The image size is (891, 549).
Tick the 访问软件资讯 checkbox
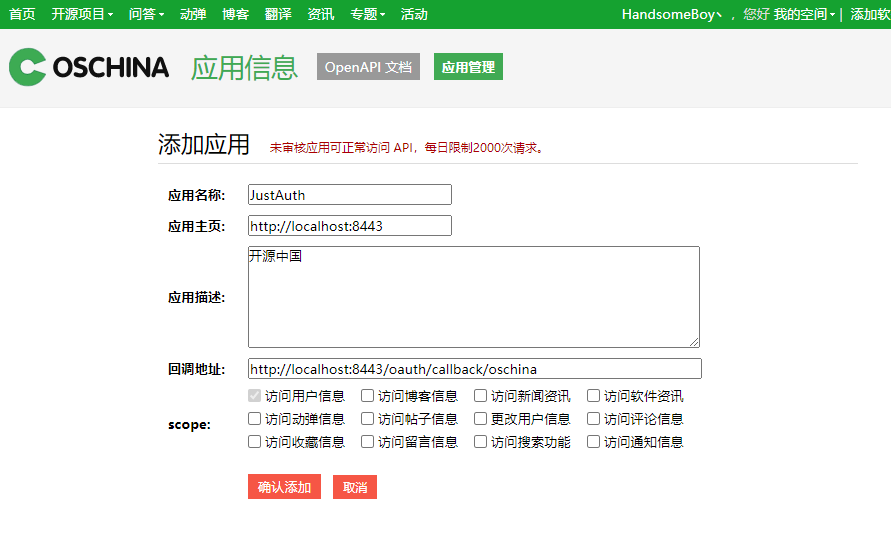pyautogui.click(x=593, y=396)
